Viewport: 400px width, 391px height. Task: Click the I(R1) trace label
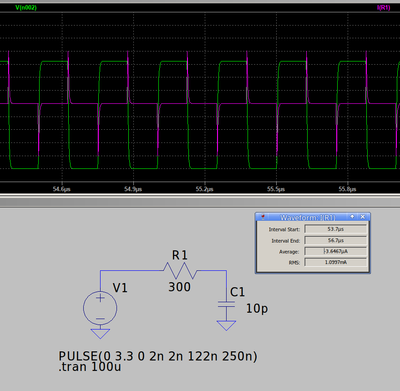[383, 7]
